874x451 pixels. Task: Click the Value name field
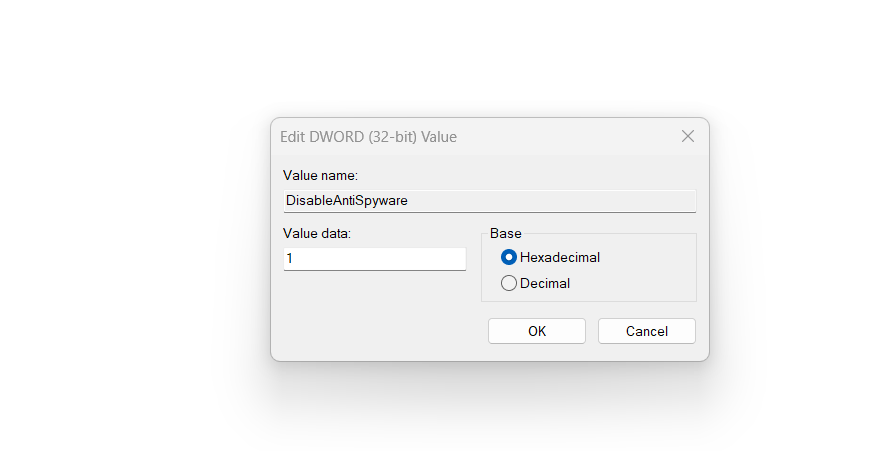[x=490, y=200]
